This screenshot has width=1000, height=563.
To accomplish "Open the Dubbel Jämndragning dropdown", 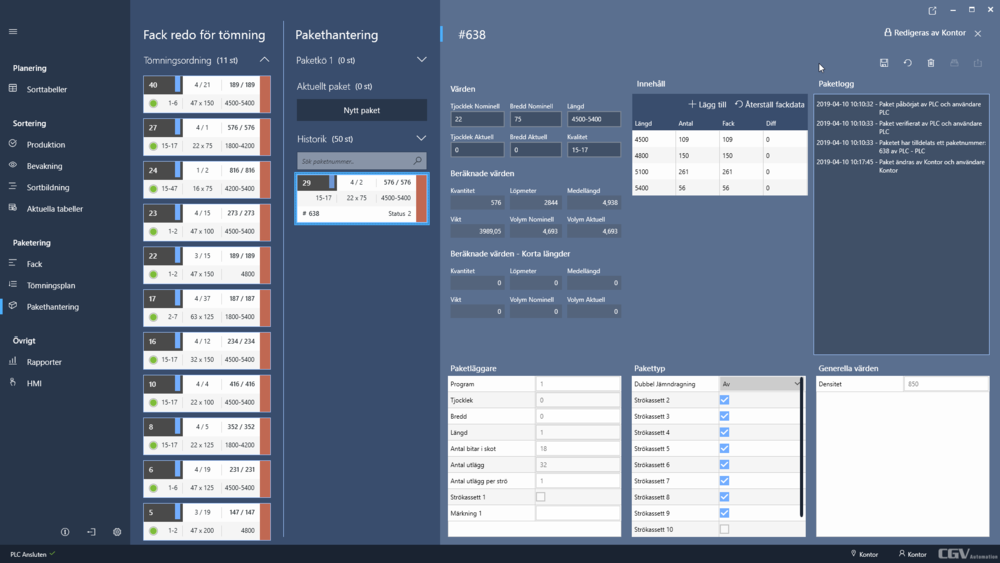I will [761, 383].
